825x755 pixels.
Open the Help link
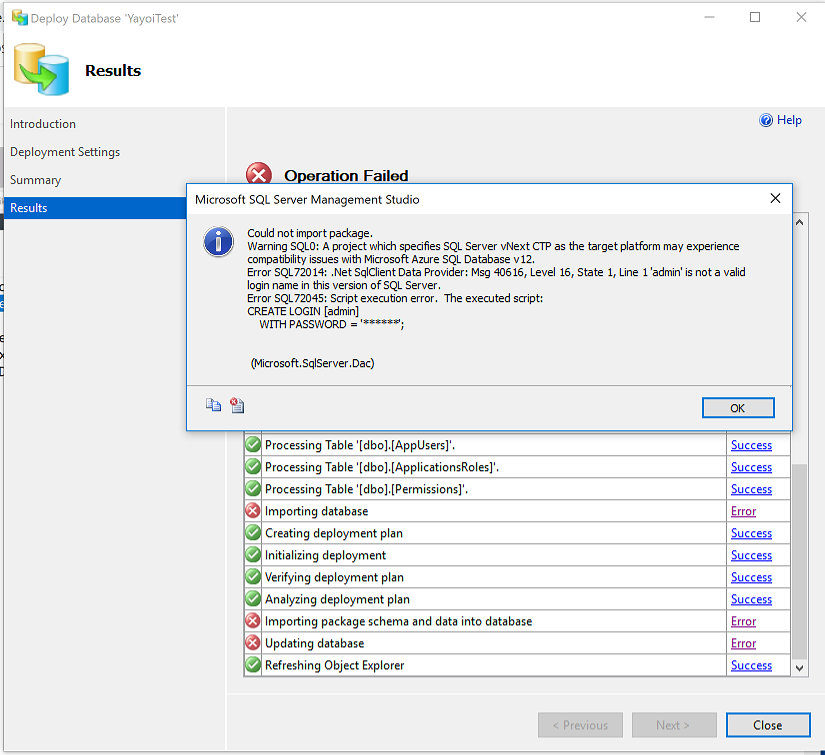[x=789, y=120]
